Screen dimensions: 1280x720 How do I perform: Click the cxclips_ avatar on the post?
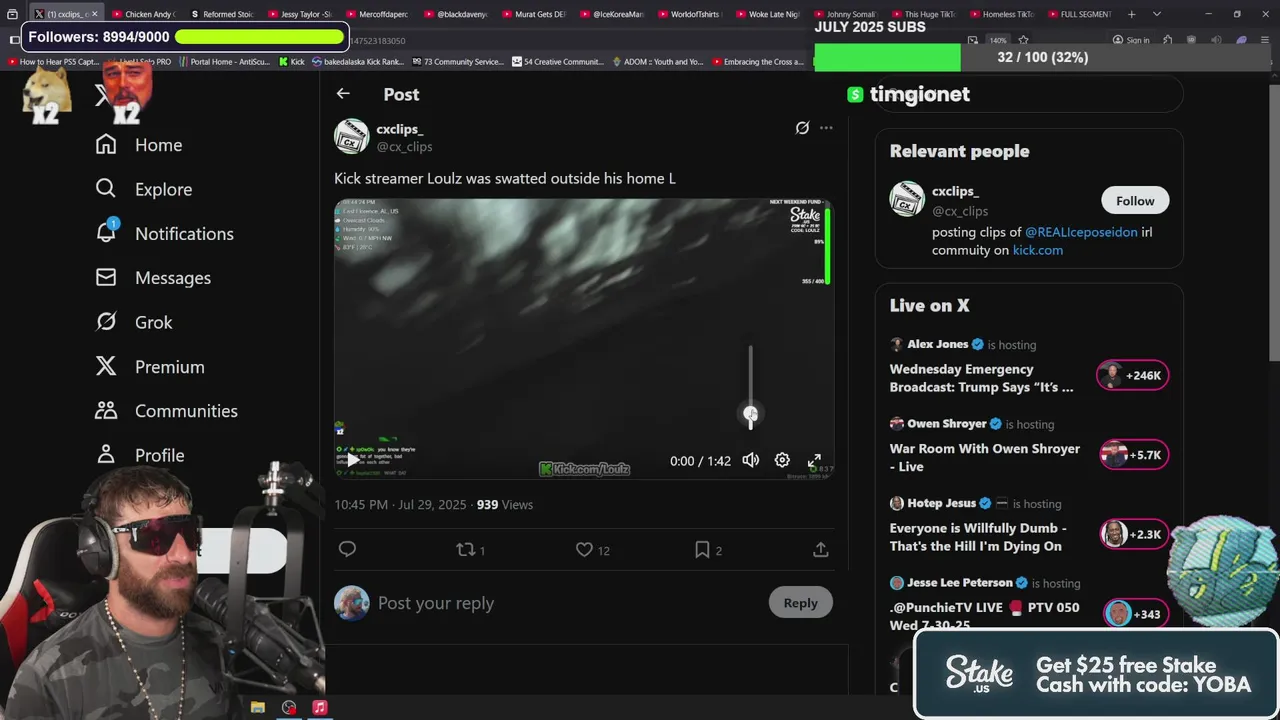click(x=351, y=137)
